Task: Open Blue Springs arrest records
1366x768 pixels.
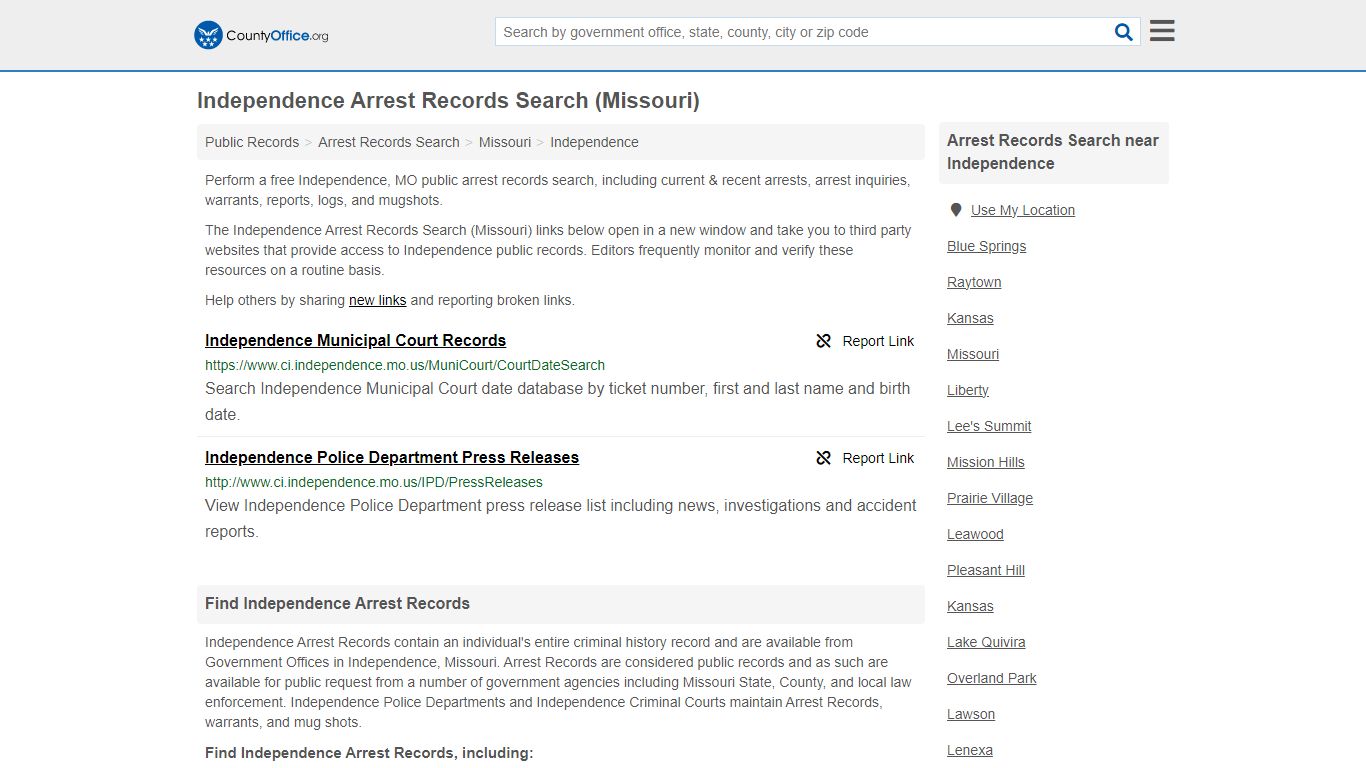Action: tap(986, 246)
